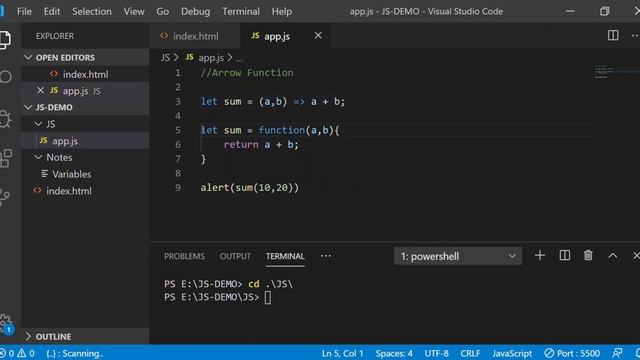Open the Debug view in activity bar
Screen dimensions: 640x360
(5, 119)
